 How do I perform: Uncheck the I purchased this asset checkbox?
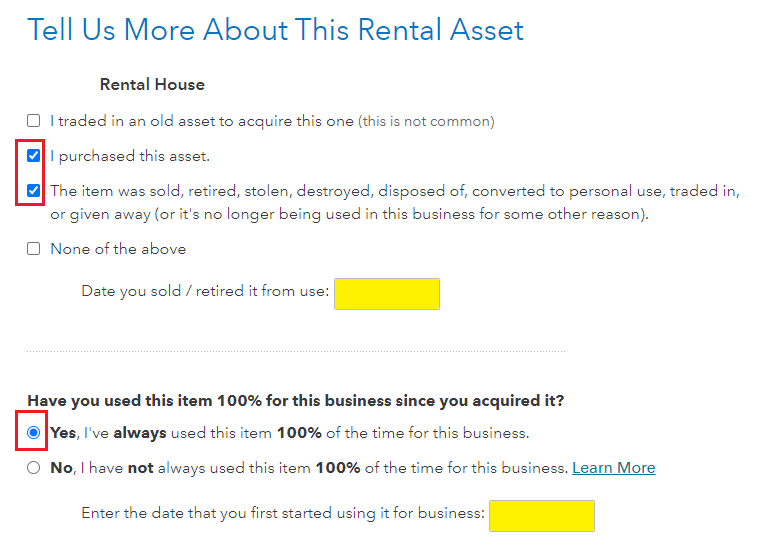pos(34,156)
